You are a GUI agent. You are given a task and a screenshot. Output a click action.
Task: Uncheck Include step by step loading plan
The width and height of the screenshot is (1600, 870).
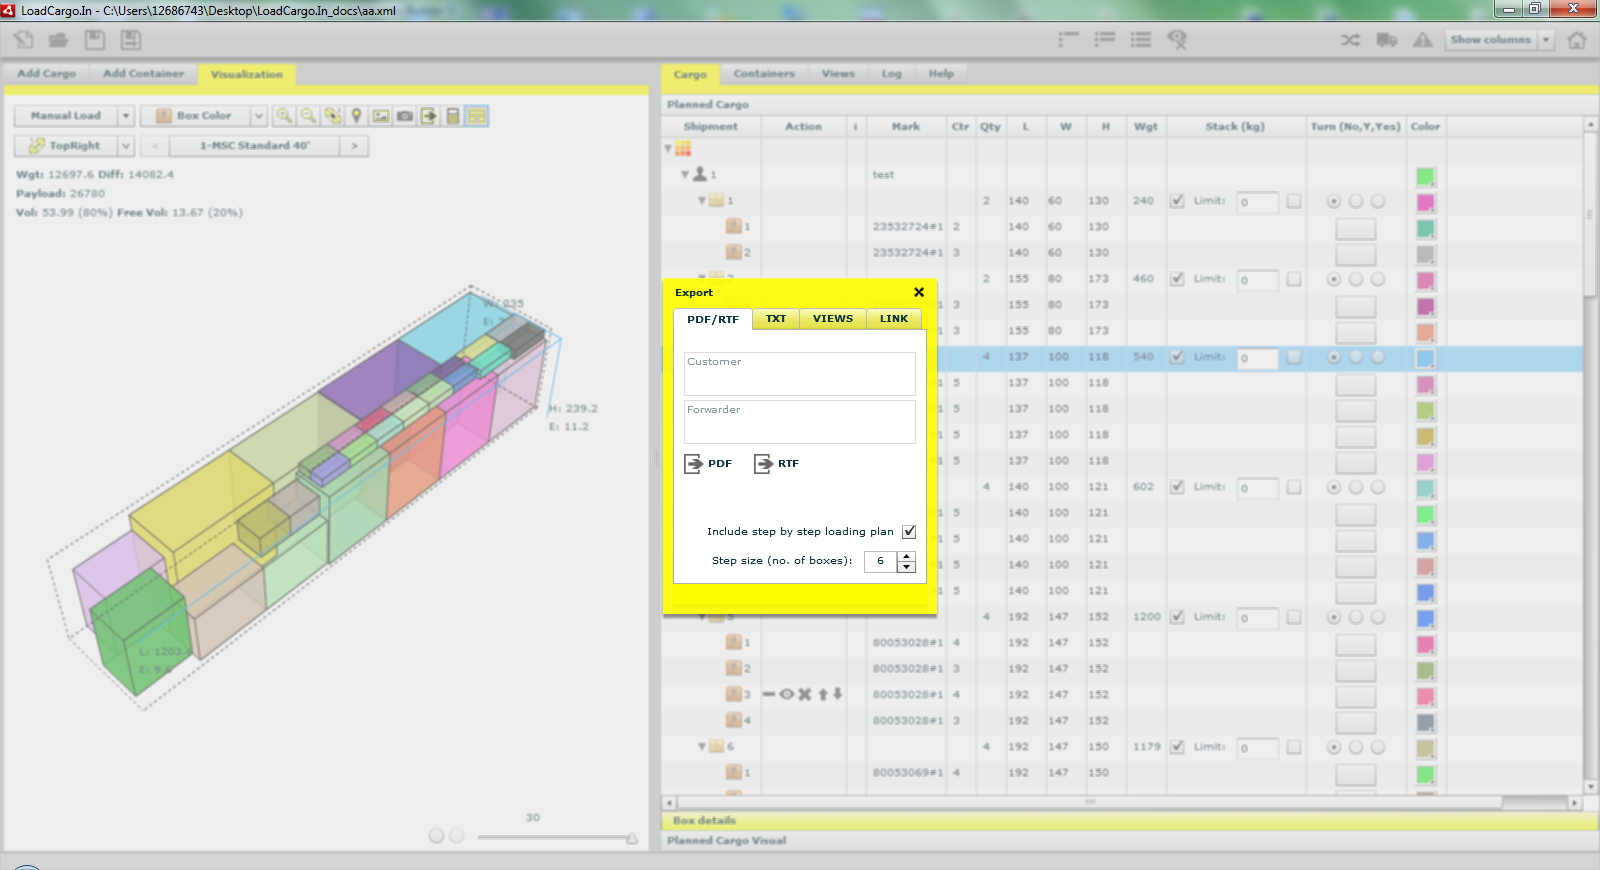[909, 532]
